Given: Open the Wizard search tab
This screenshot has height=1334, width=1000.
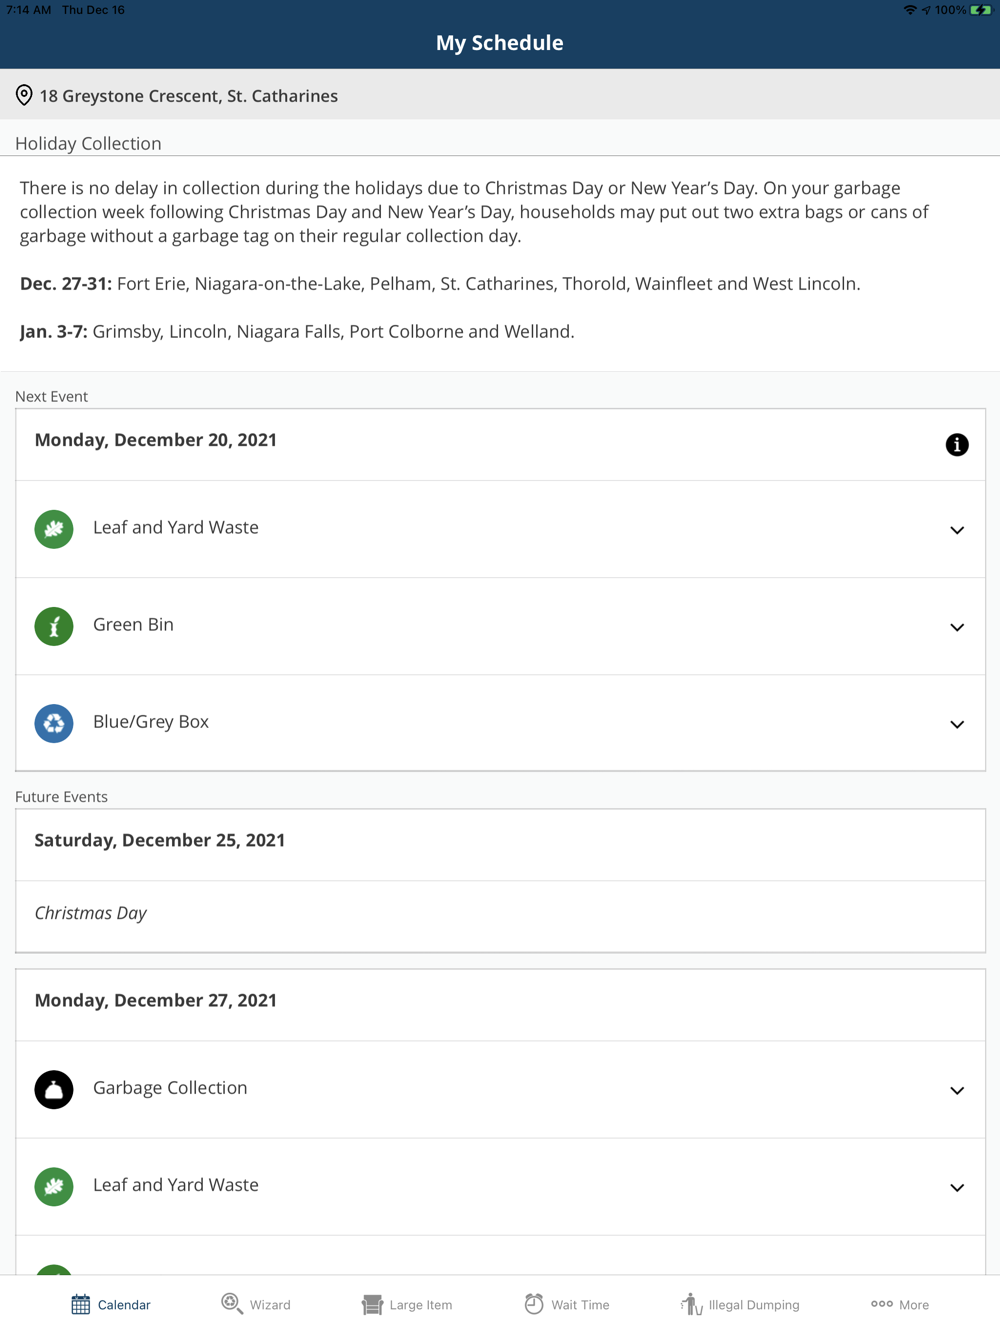Looking at the screenshot, I should [256, 1304].
